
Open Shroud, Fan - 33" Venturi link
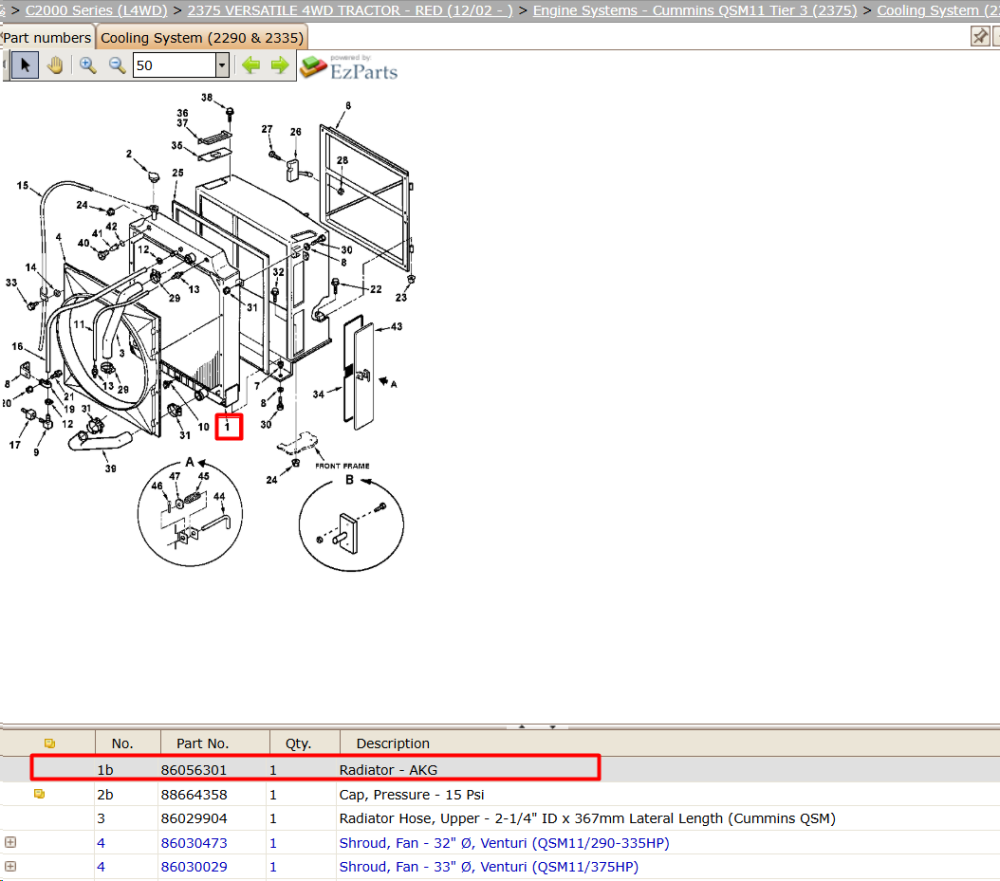click(489, 867)
